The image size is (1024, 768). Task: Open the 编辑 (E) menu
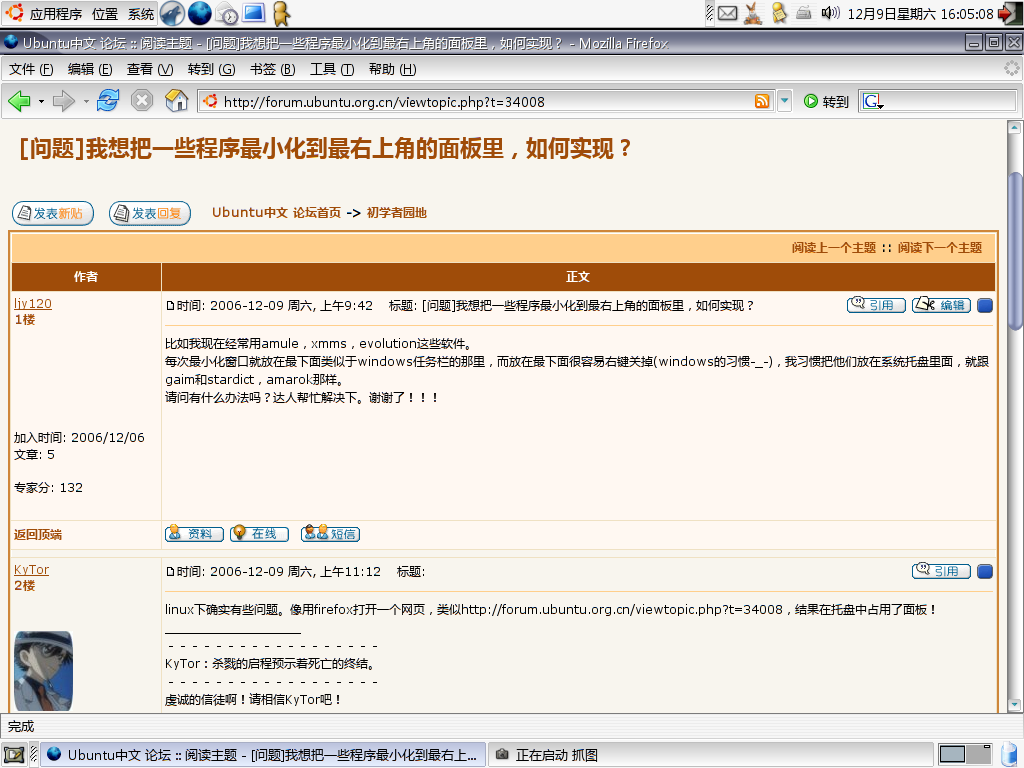pyautogui.click(x=90, y=69)
